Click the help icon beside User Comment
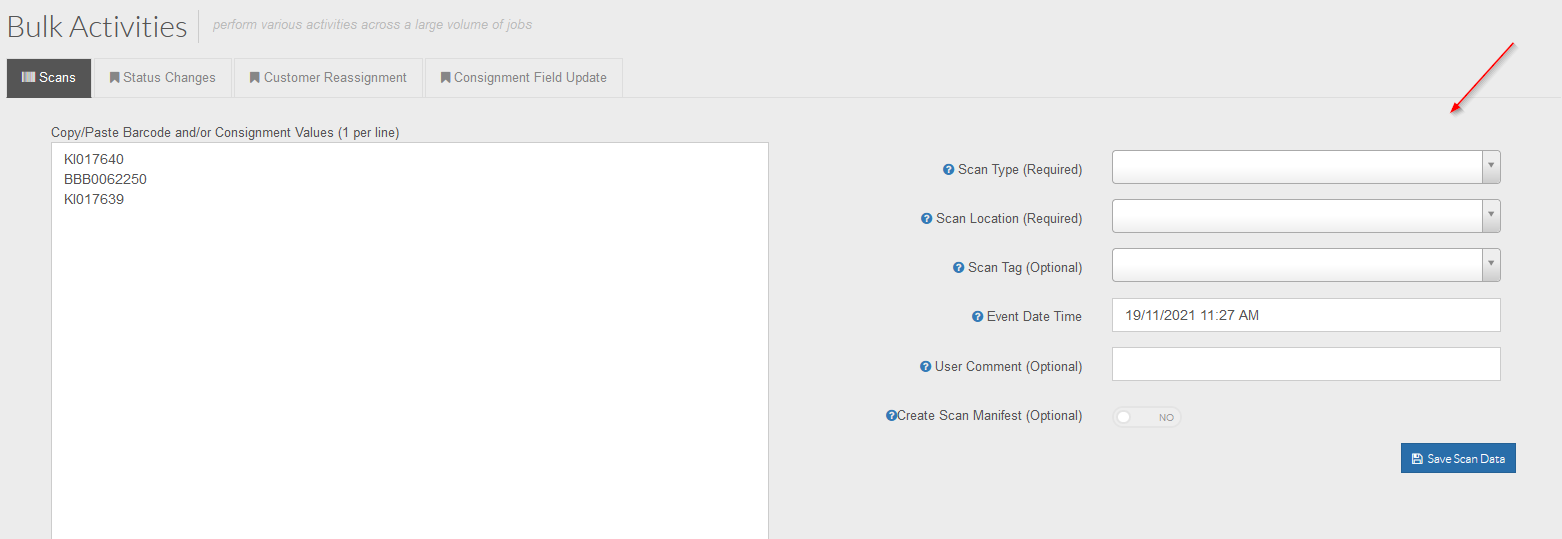This screenshot has height=539, width=1562. click(925, 367)
